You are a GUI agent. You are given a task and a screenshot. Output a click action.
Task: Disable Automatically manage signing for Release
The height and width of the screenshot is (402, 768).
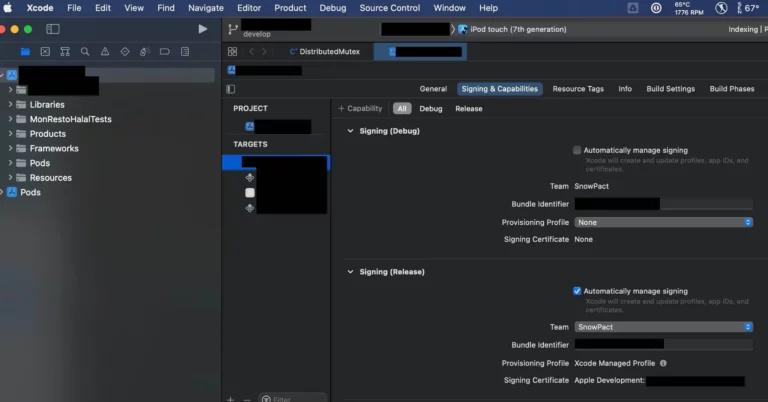[577, 291]
